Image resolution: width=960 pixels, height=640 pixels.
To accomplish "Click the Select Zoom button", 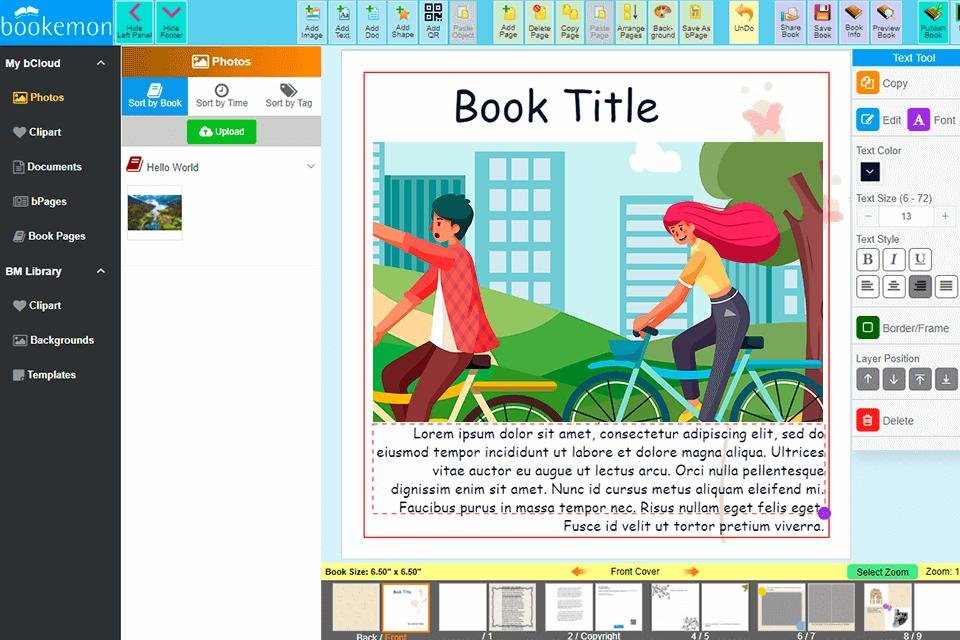I will [882, 572].
